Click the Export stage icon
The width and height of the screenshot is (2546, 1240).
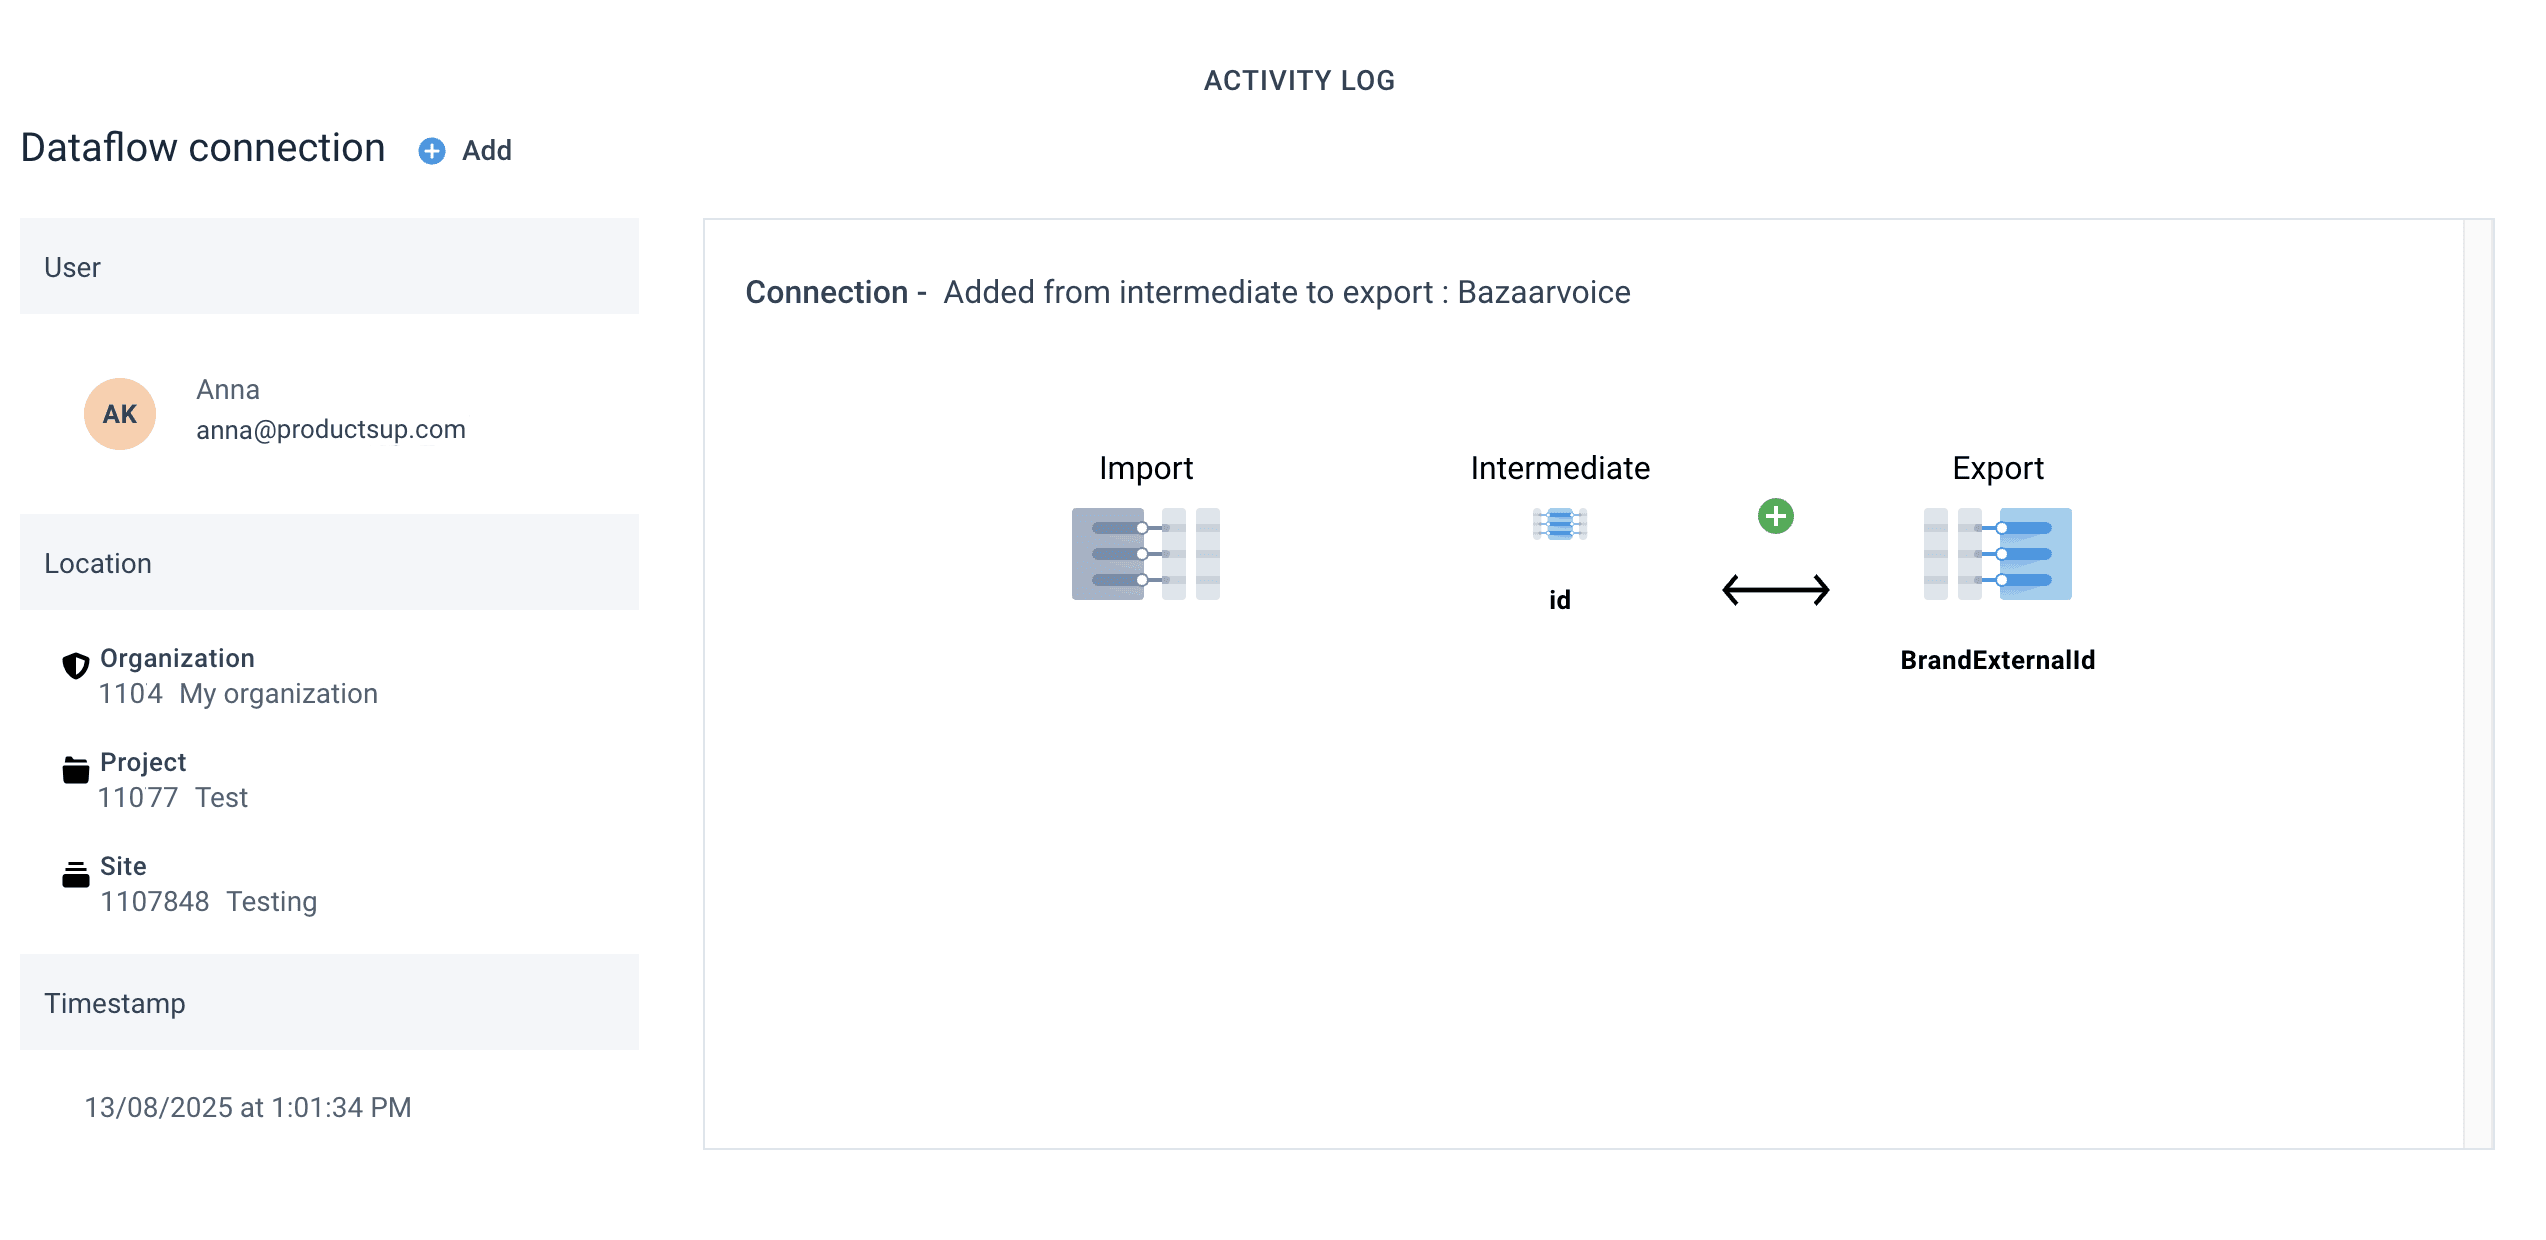click(x=1997, y=554)
